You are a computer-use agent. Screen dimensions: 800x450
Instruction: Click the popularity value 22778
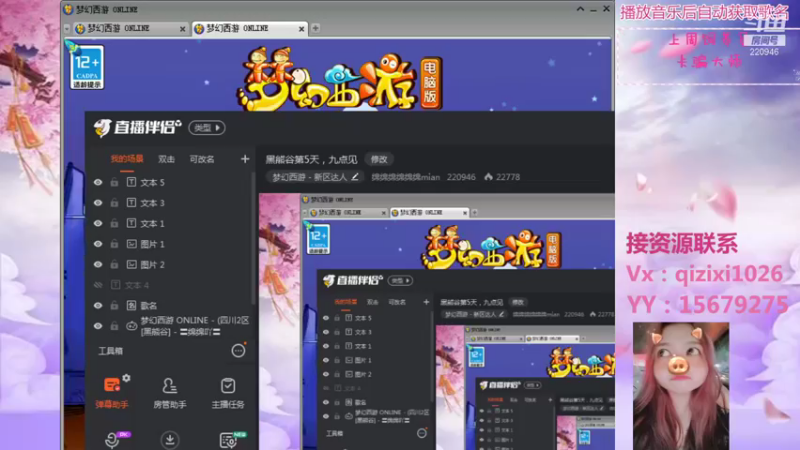tap(508, 177)
